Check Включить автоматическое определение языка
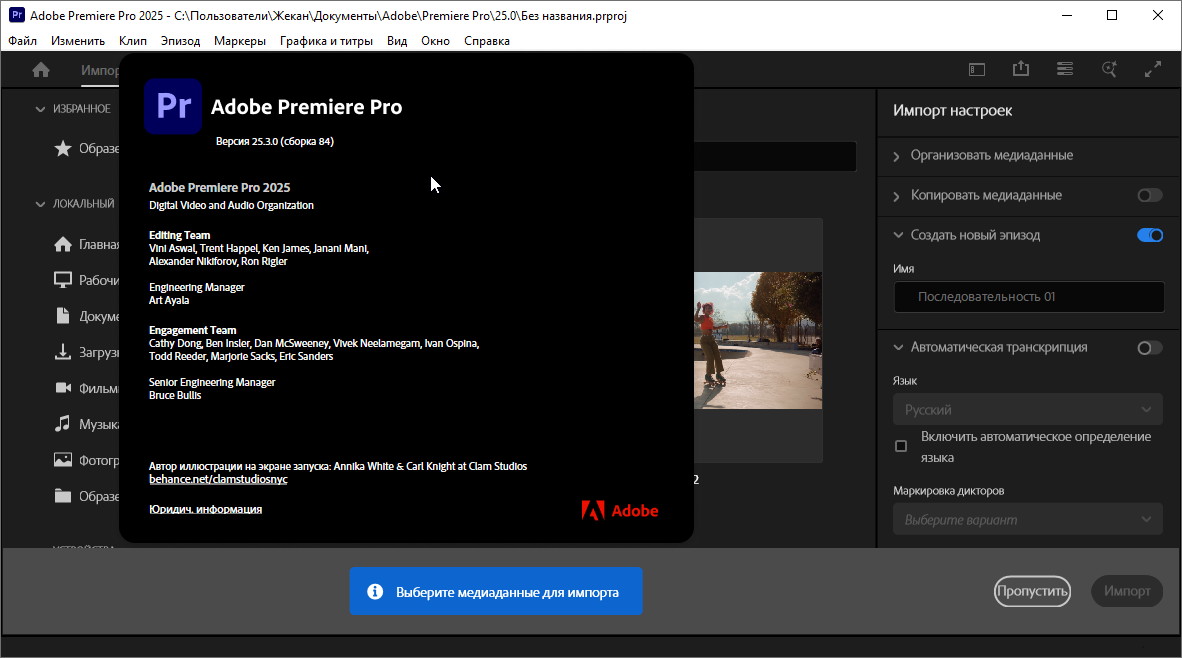1182x658 pixels. [901, 446]
